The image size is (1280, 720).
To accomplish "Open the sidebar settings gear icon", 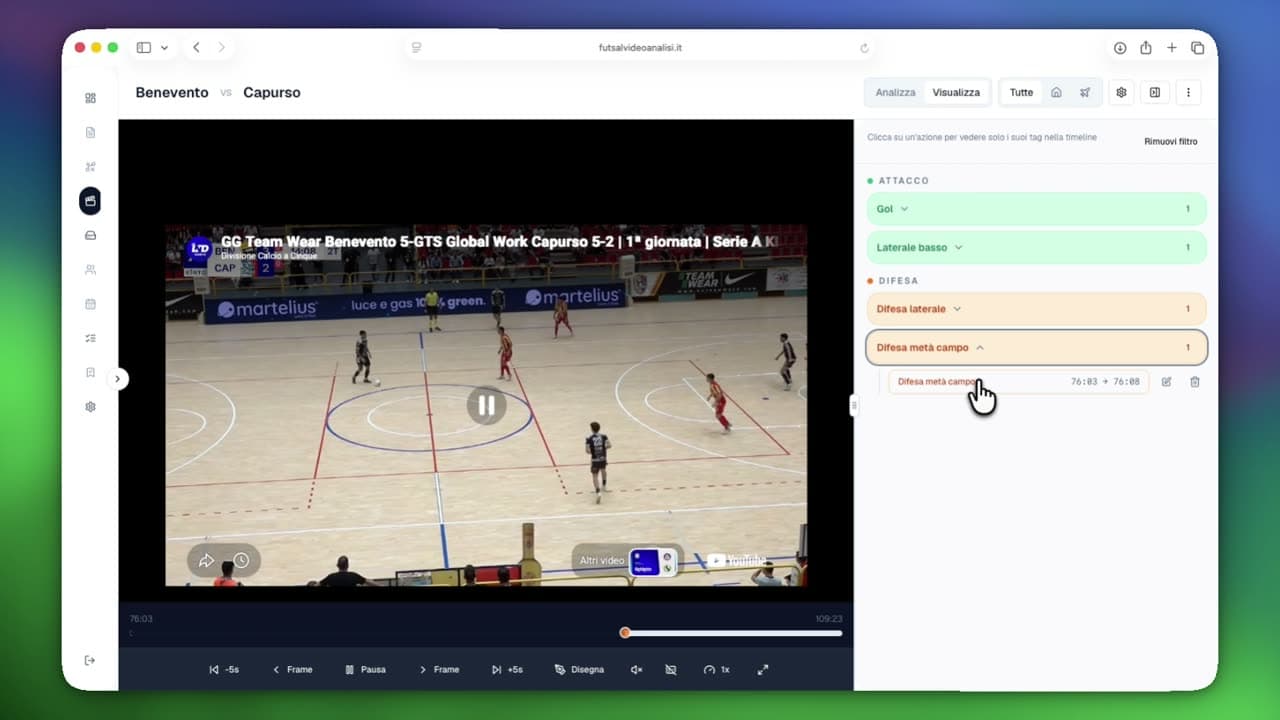I will [90, 407].
